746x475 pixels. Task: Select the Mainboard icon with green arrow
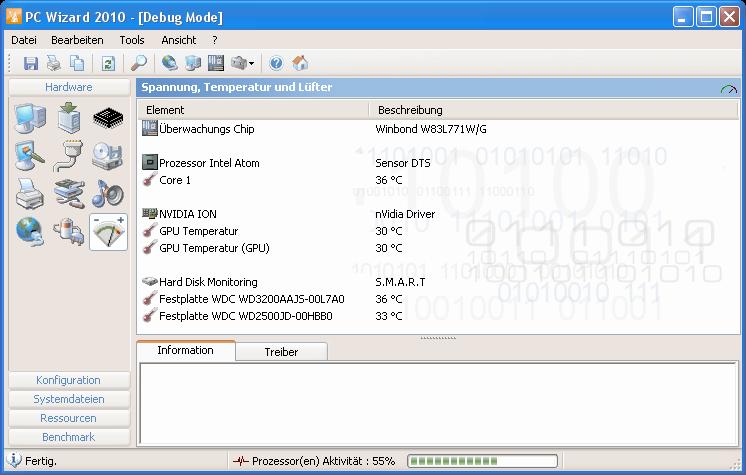(x=69, y=118)
